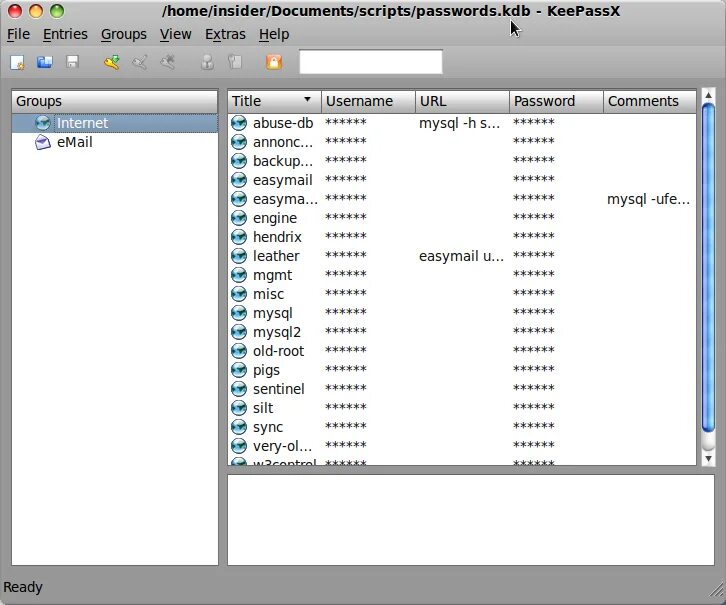Click the Comments column header

[650, 101]
